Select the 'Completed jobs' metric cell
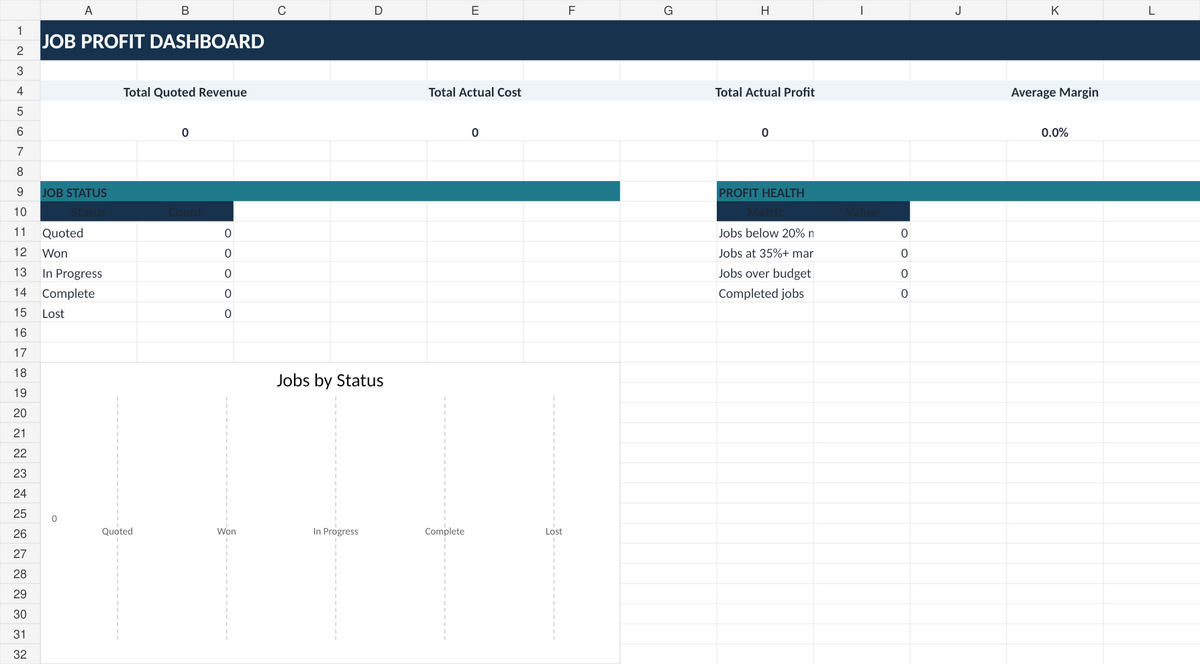1200x664 pixels. (x=765, y=293)
